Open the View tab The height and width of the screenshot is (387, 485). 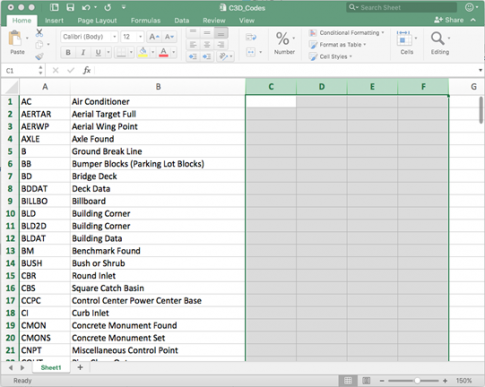[246, 21]
